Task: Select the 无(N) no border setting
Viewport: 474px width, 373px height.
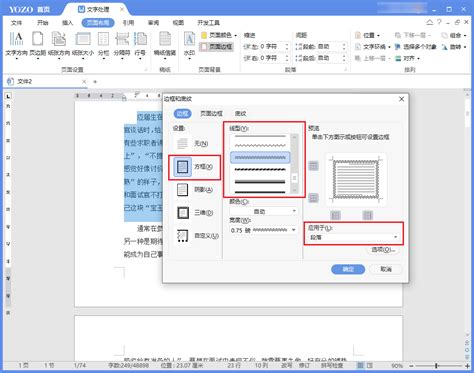Action: point(192,144)
